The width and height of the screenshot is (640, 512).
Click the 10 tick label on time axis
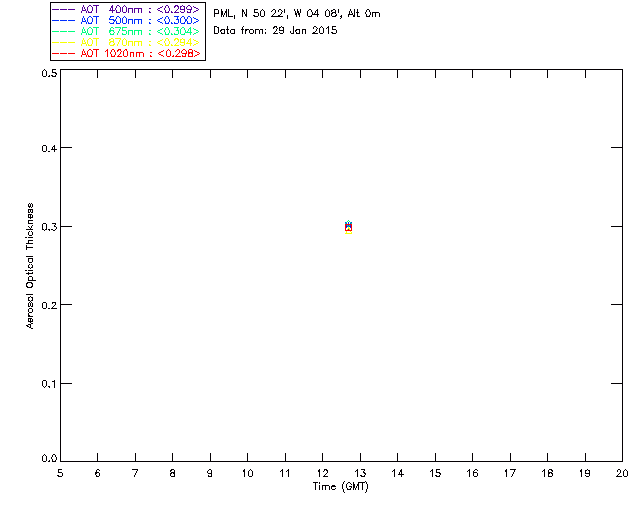point(247,474)
